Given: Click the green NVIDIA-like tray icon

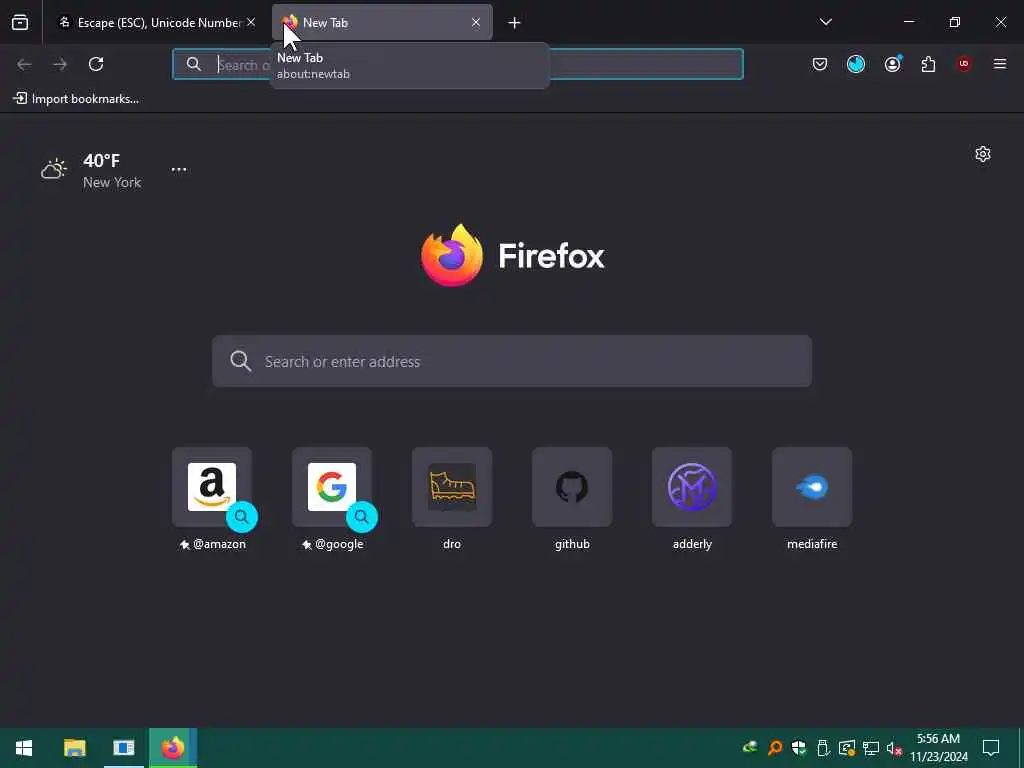Looking at the screenshot, I should coord(750,747).
